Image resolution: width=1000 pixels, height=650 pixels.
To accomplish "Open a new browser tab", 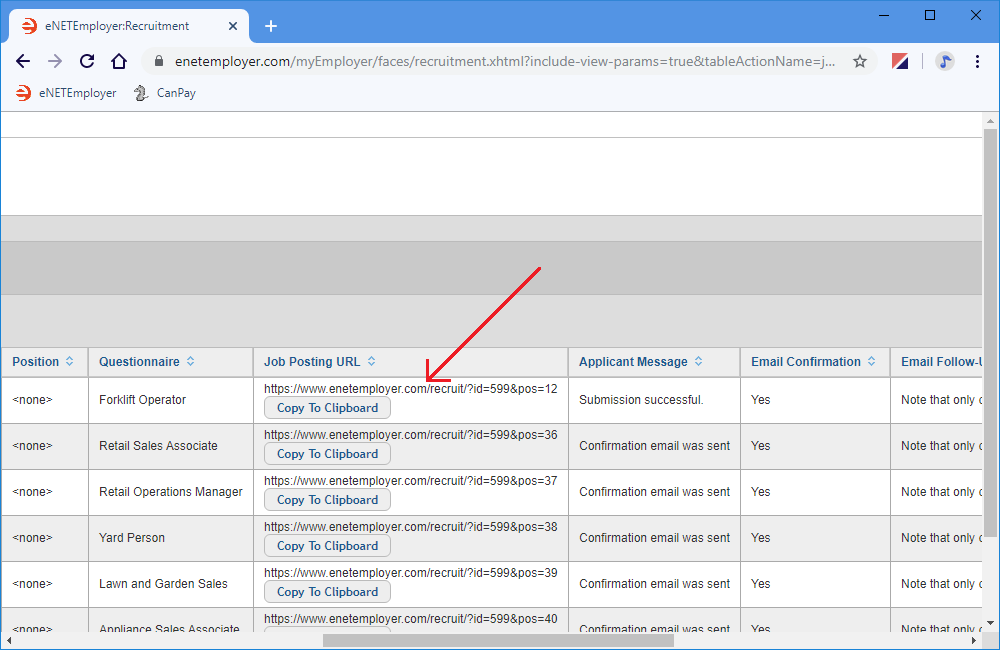I will point(271,26).
